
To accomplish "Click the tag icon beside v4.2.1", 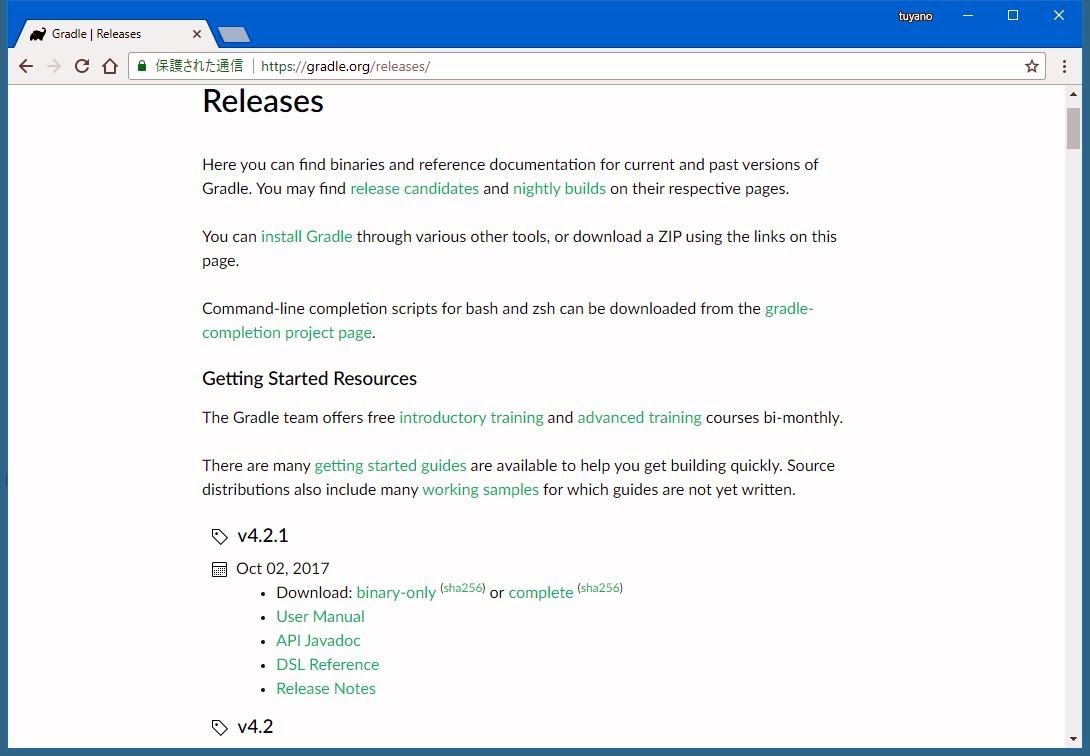I will click(219, 537).
